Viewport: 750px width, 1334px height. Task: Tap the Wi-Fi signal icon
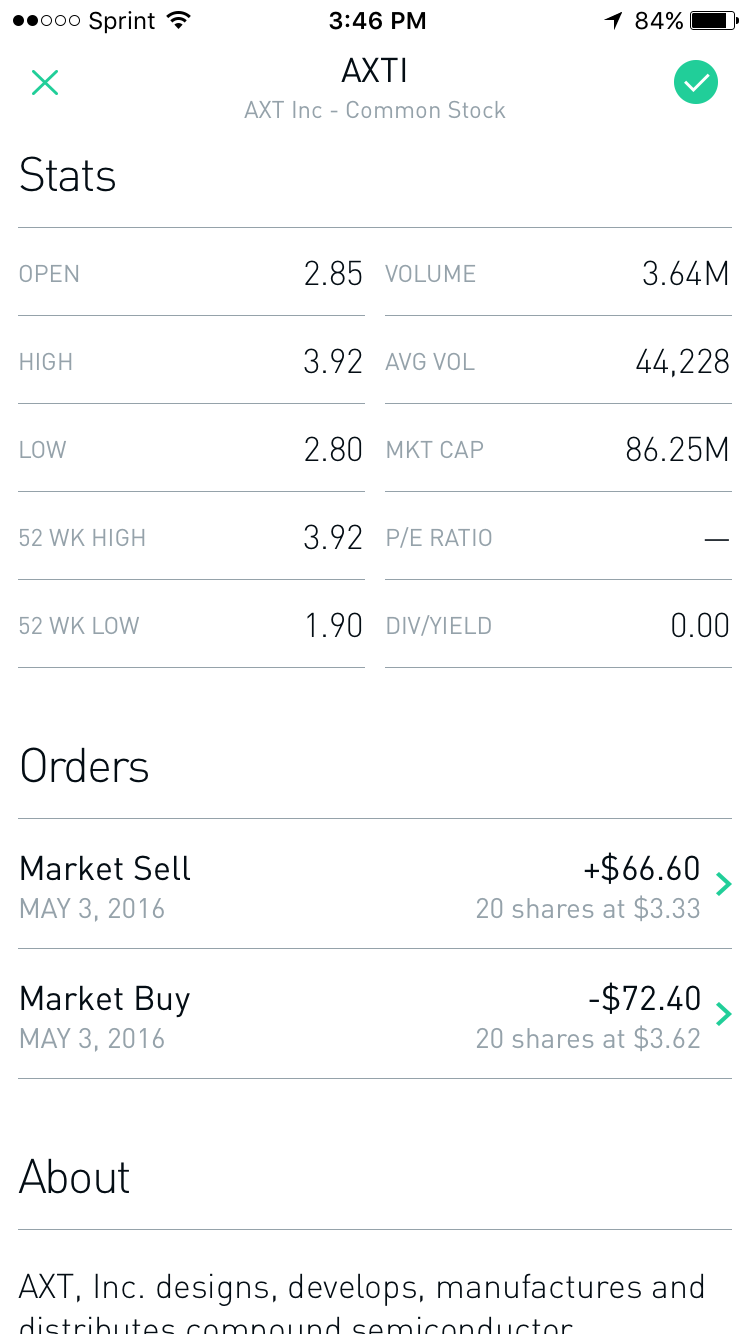pos(179,21)
